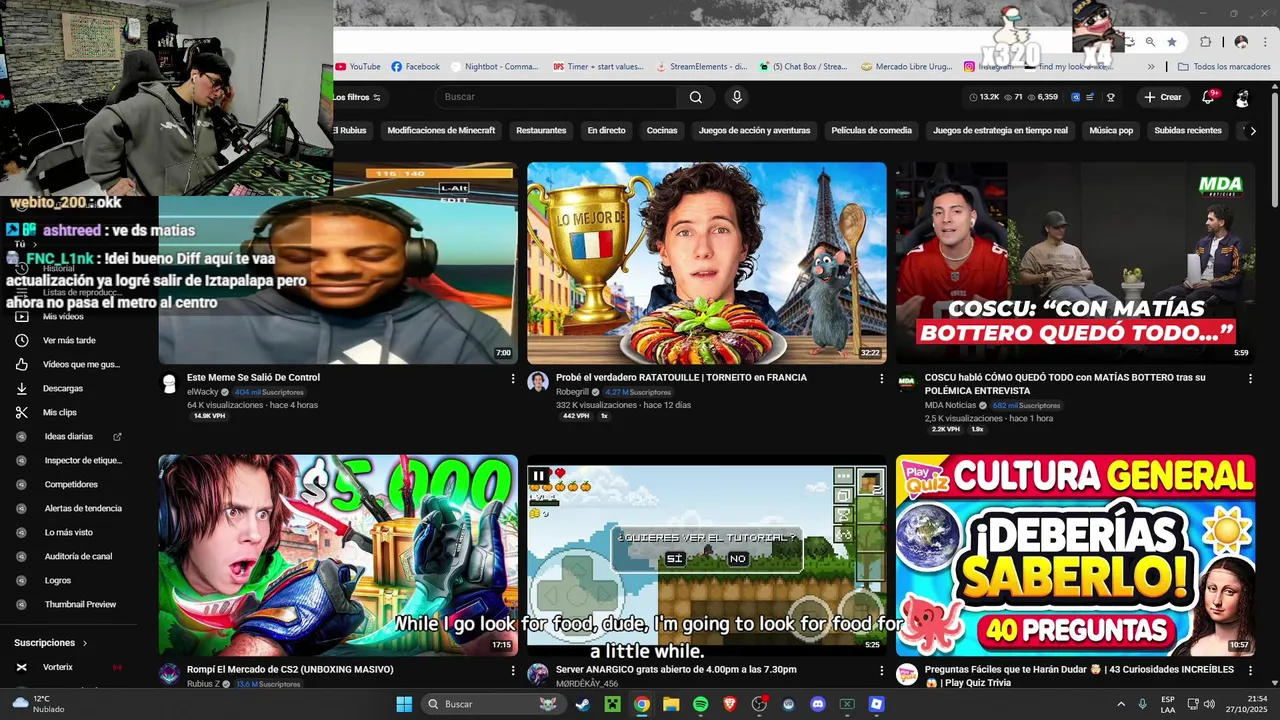Start voice search with microphone icon
Image resolution: width=1280 pixels, height=720 pixels.
[737, 97]
